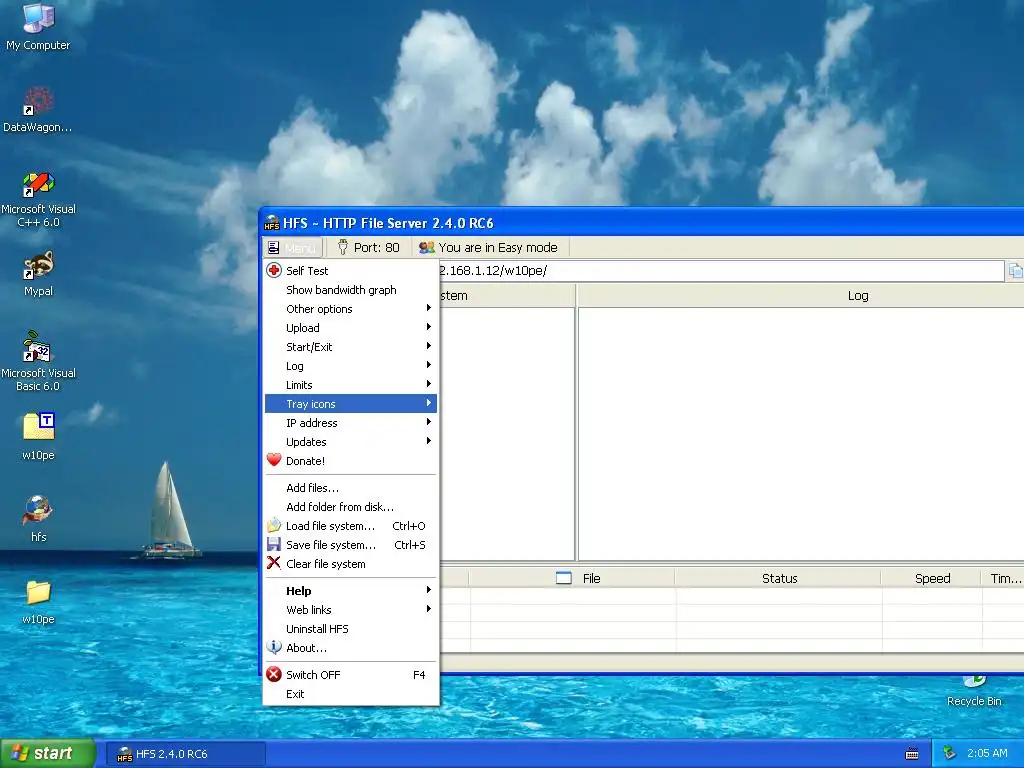Screen dimensions: 1024x768
Task: Click the red cross Self Test icon
Action: click(274, 270)
